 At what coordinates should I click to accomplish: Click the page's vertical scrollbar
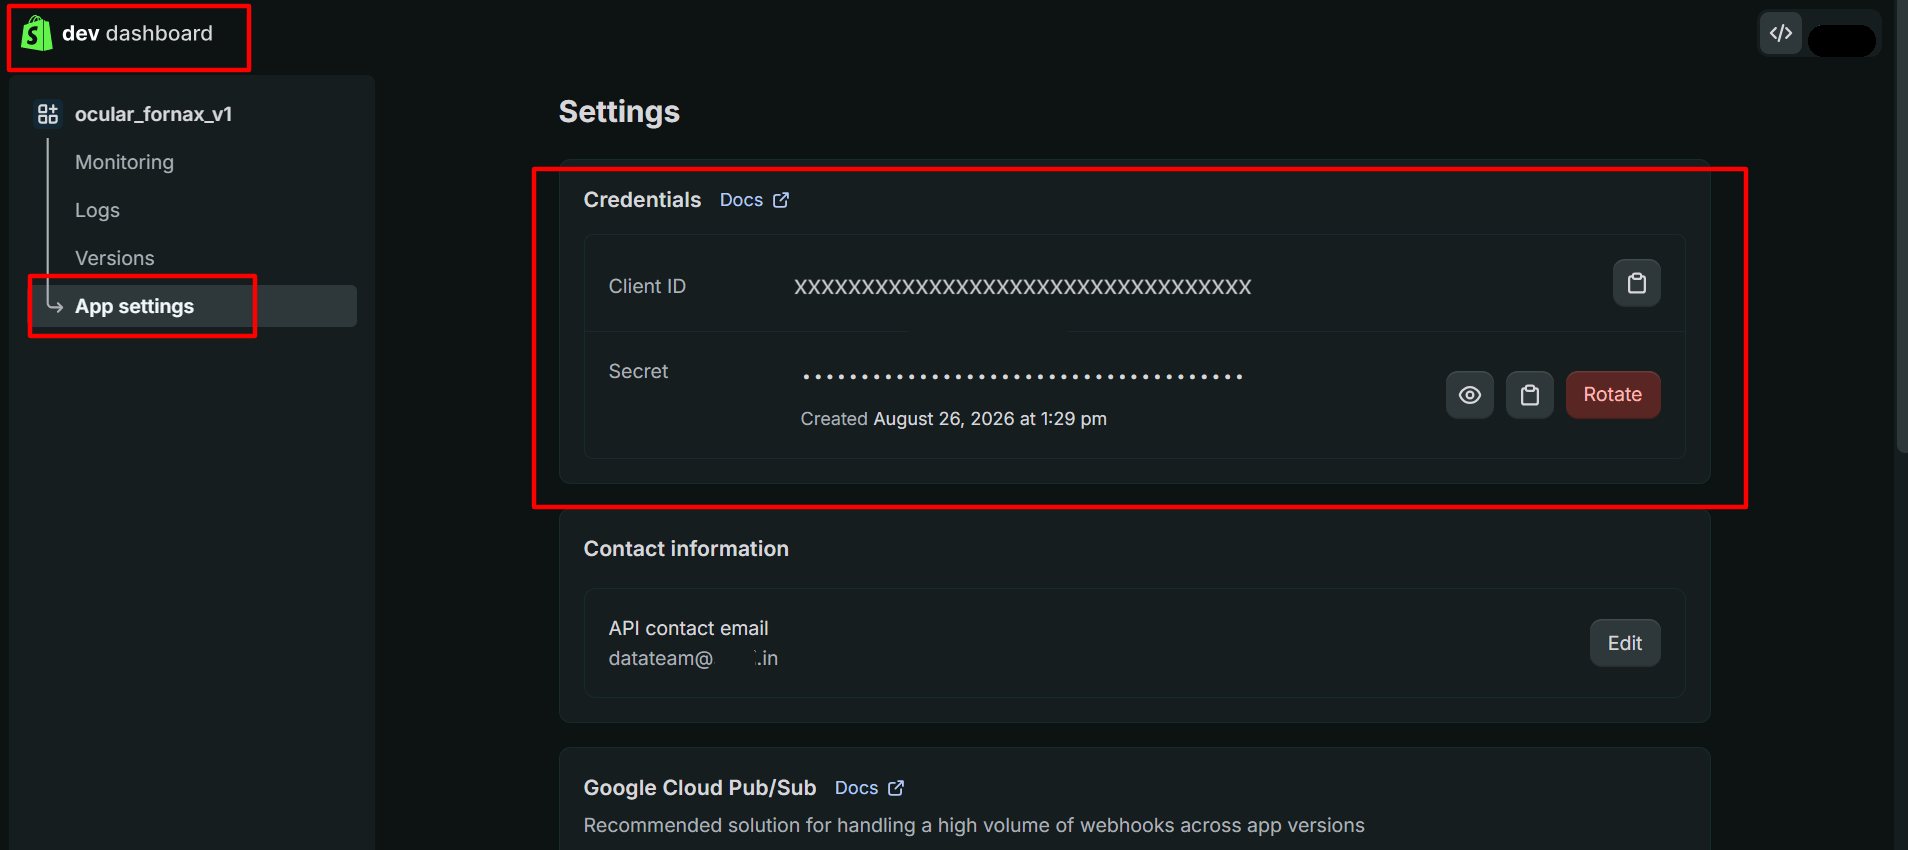coord(1901,227)
